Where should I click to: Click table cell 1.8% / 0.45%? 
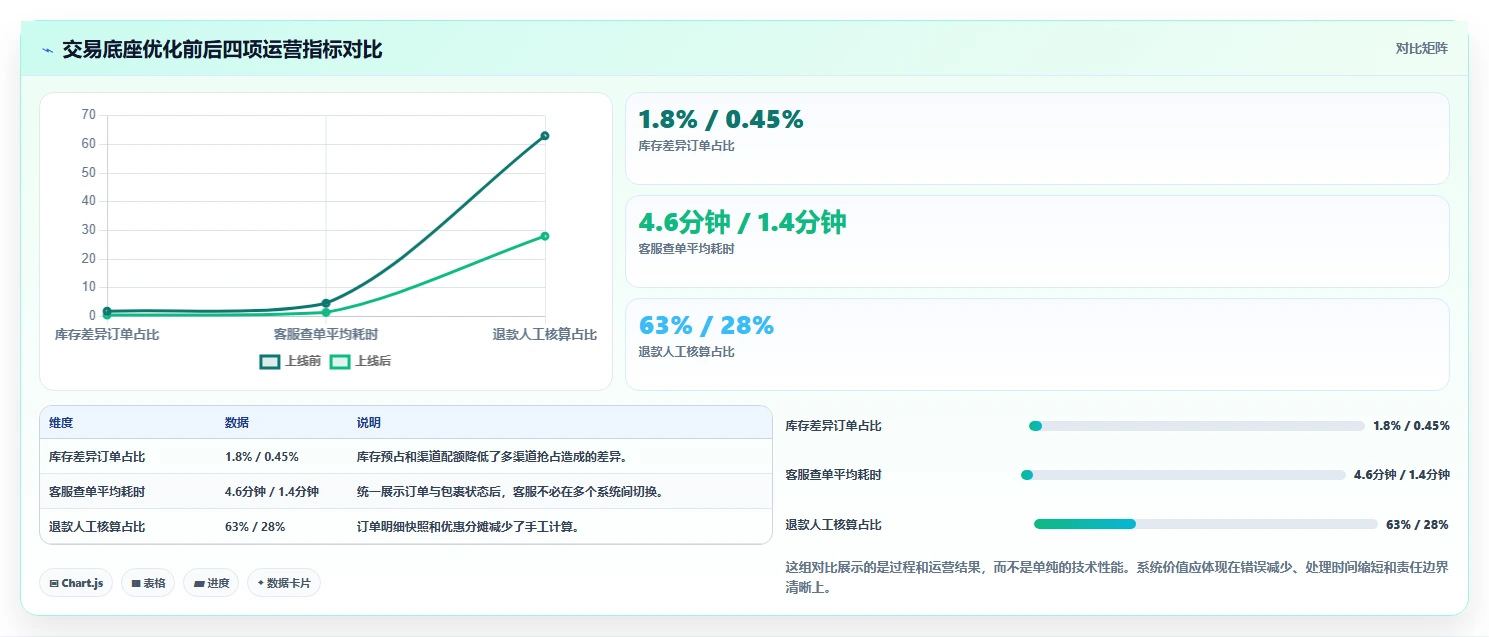[262, 457]
